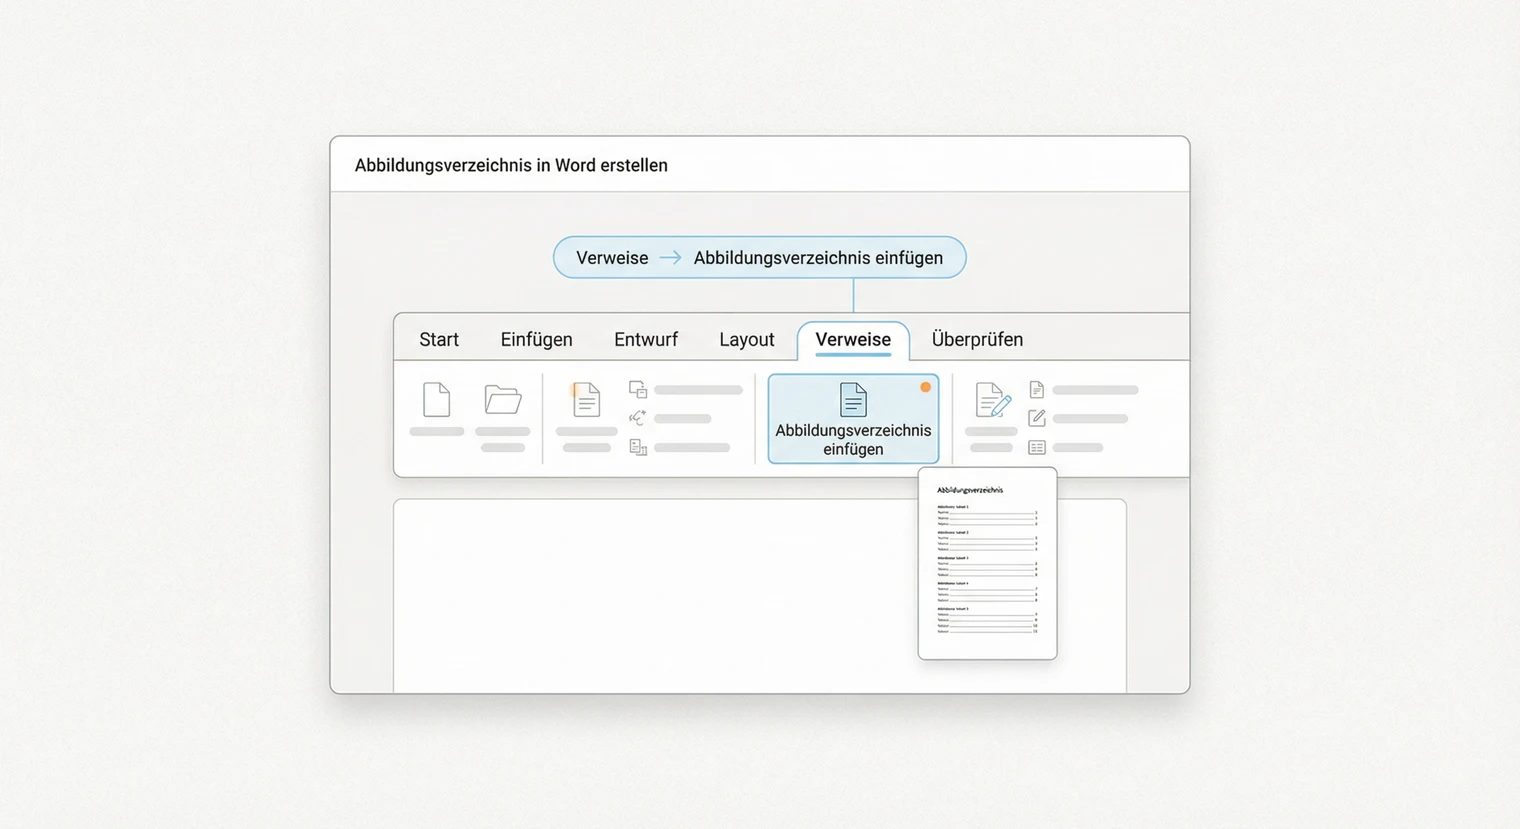Click the orange dot on the highlighted button
The height and width of the screenshot is (829, 1520).
tap(925, 387)
